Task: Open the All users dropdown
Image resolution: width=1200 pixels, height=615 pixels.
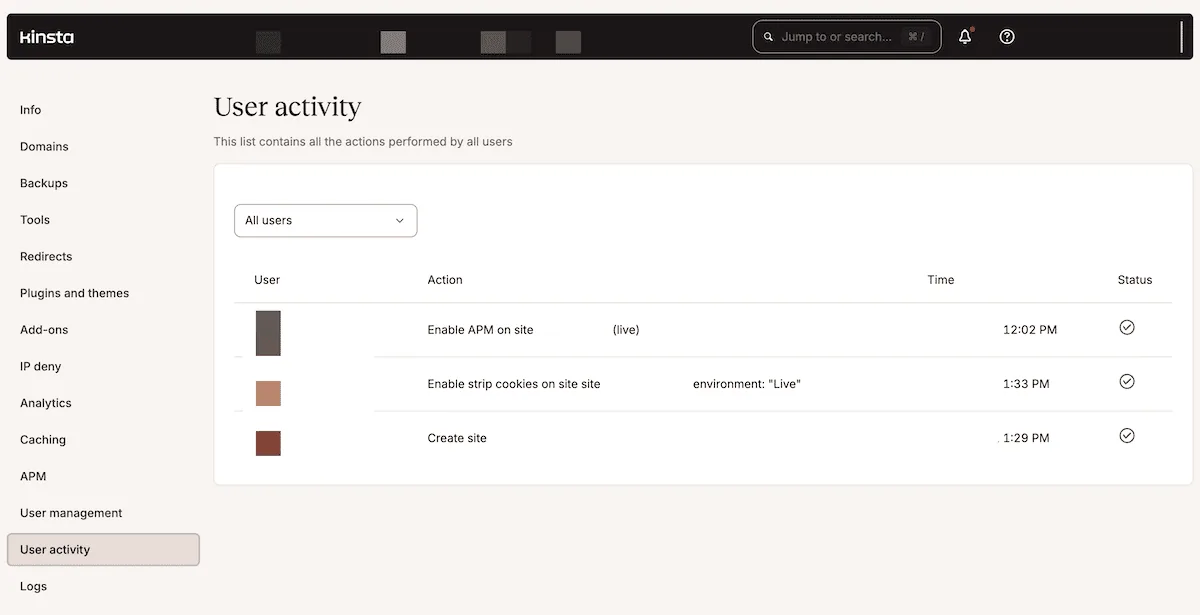Action: coord(325,220)
